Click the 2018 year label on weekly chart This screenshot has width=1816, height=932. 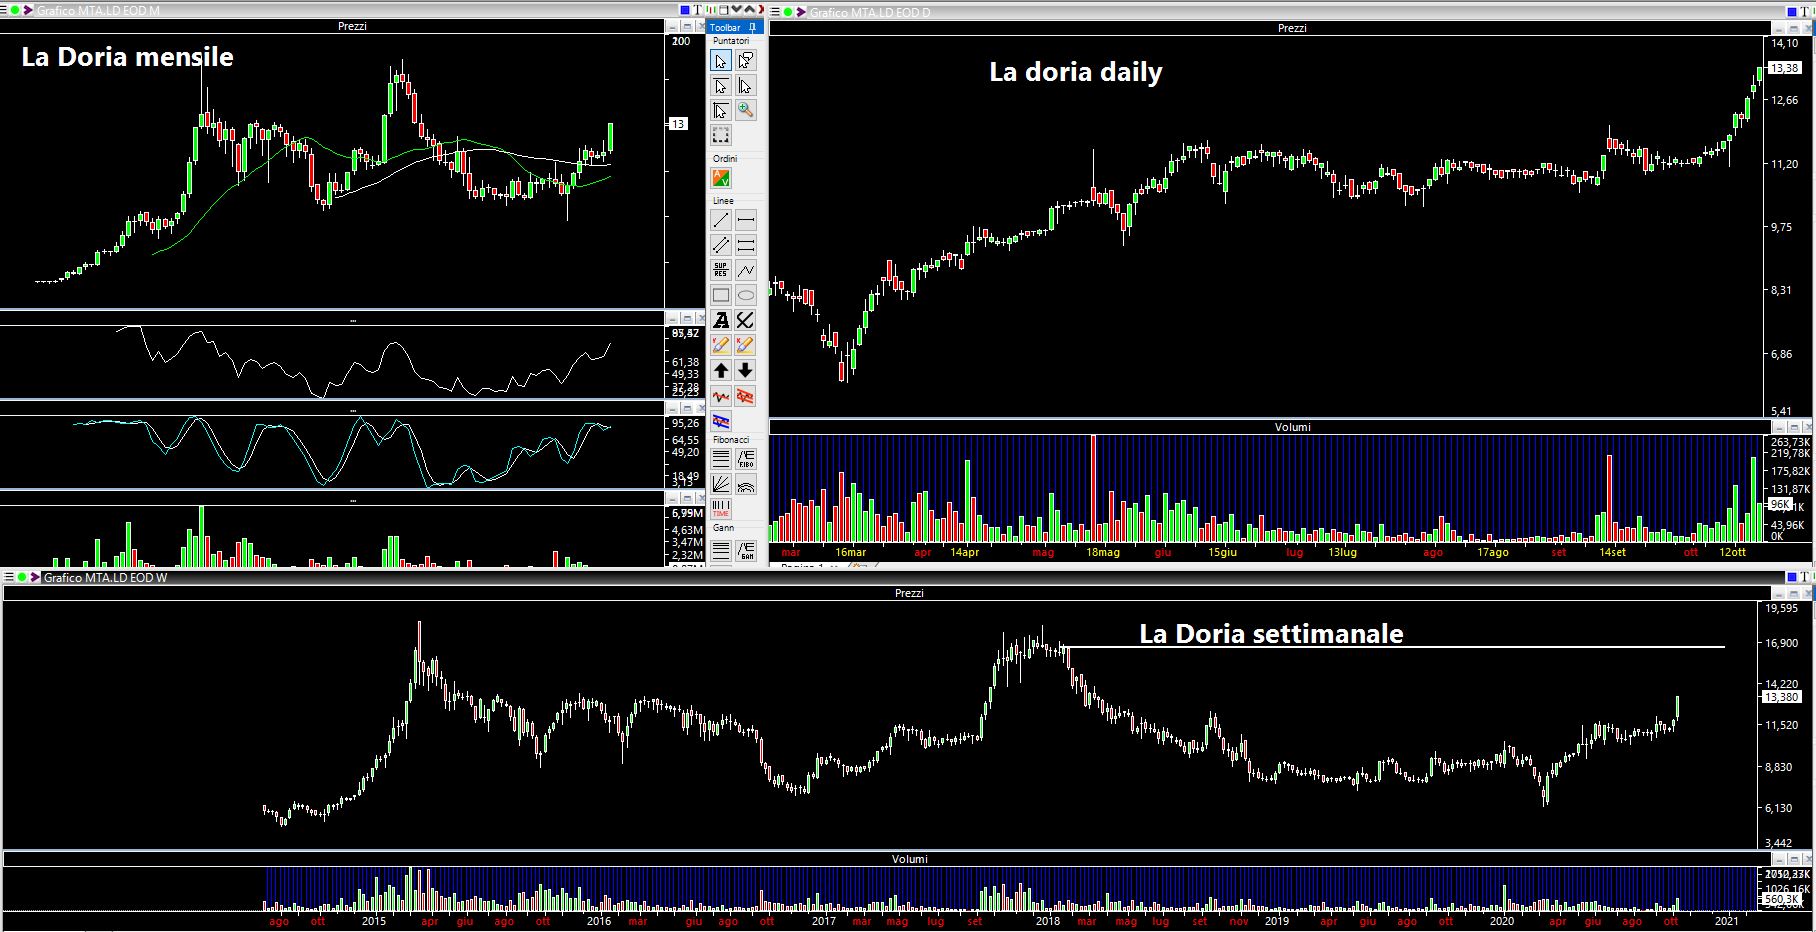pos(1048,921)
